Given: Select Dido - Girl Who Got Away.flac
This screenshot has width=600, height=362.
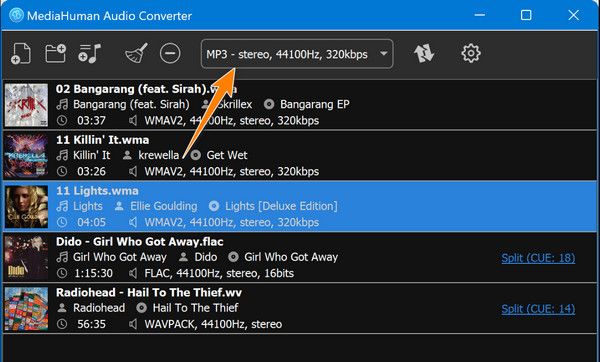Looking at the screenshot, I should coord(140,241).
